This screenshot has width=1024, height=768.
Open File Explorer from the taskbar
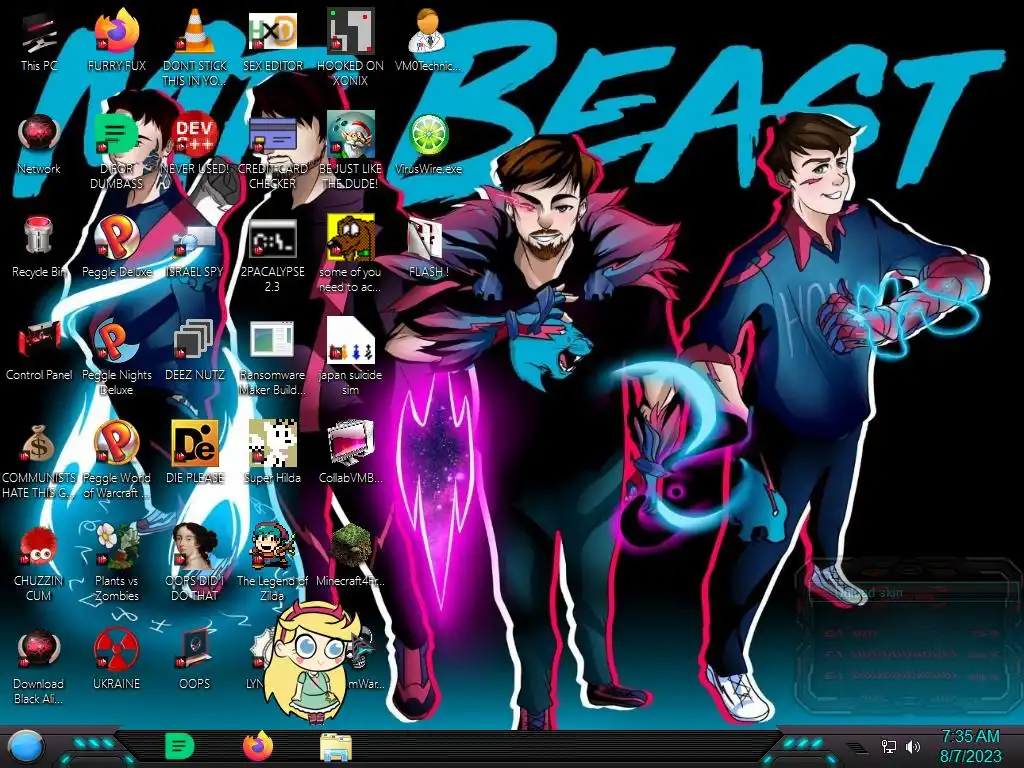pyautogui.click(x=336, y=747)
